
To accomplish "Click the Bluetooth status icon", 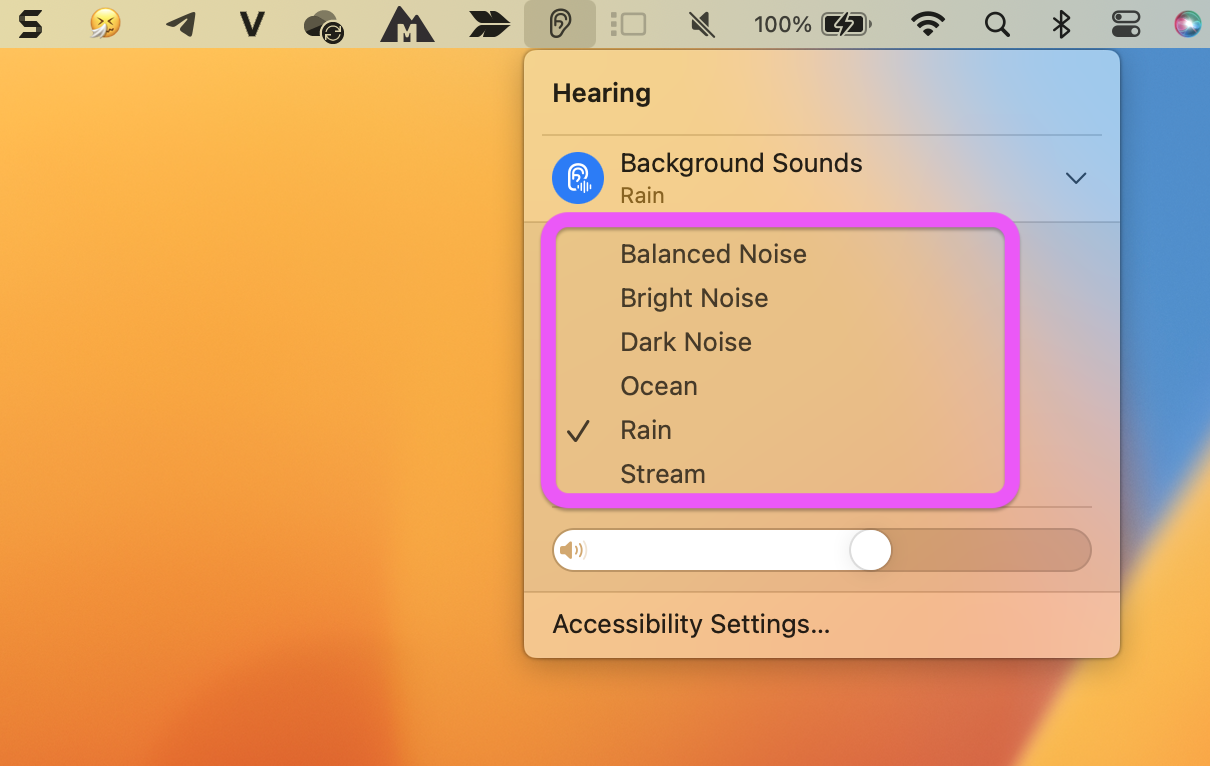I will click(1062, 24).
